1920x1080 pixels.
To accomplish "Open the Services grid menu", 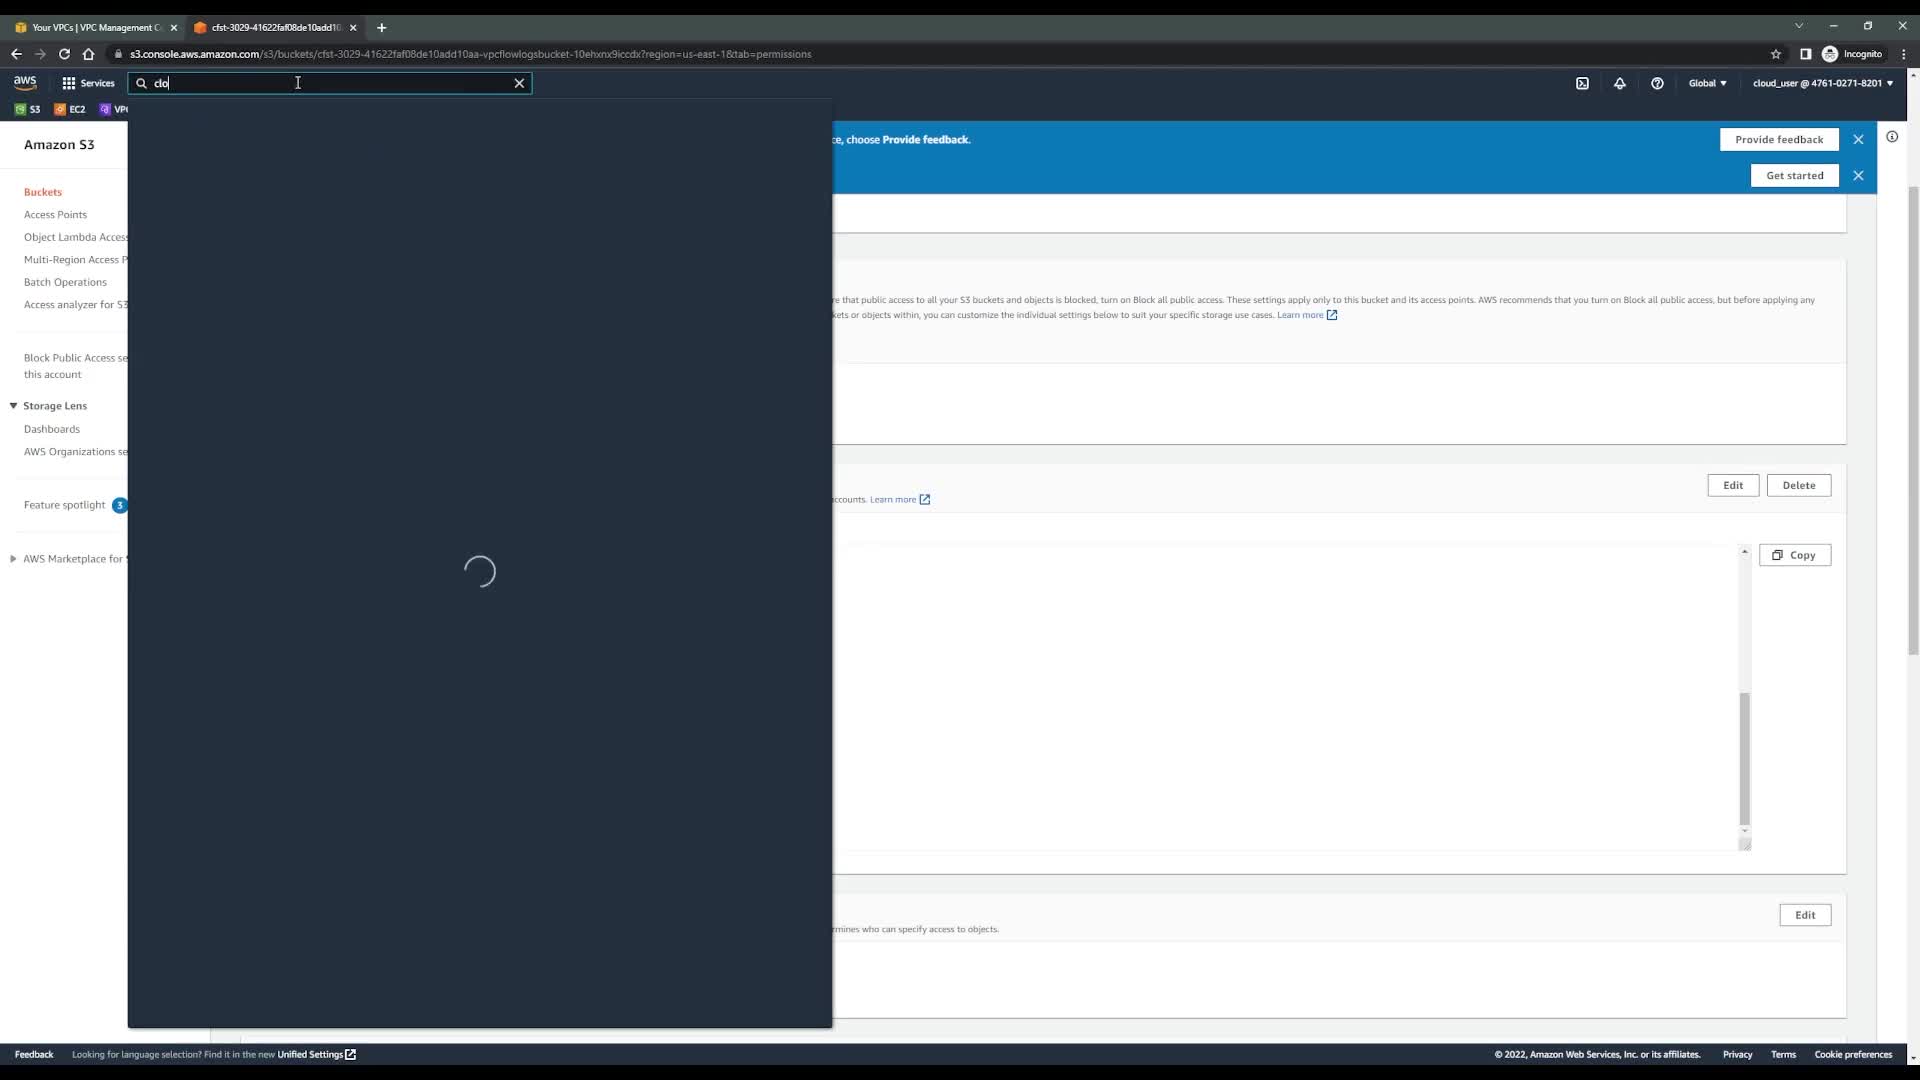I will coord(88,83).
